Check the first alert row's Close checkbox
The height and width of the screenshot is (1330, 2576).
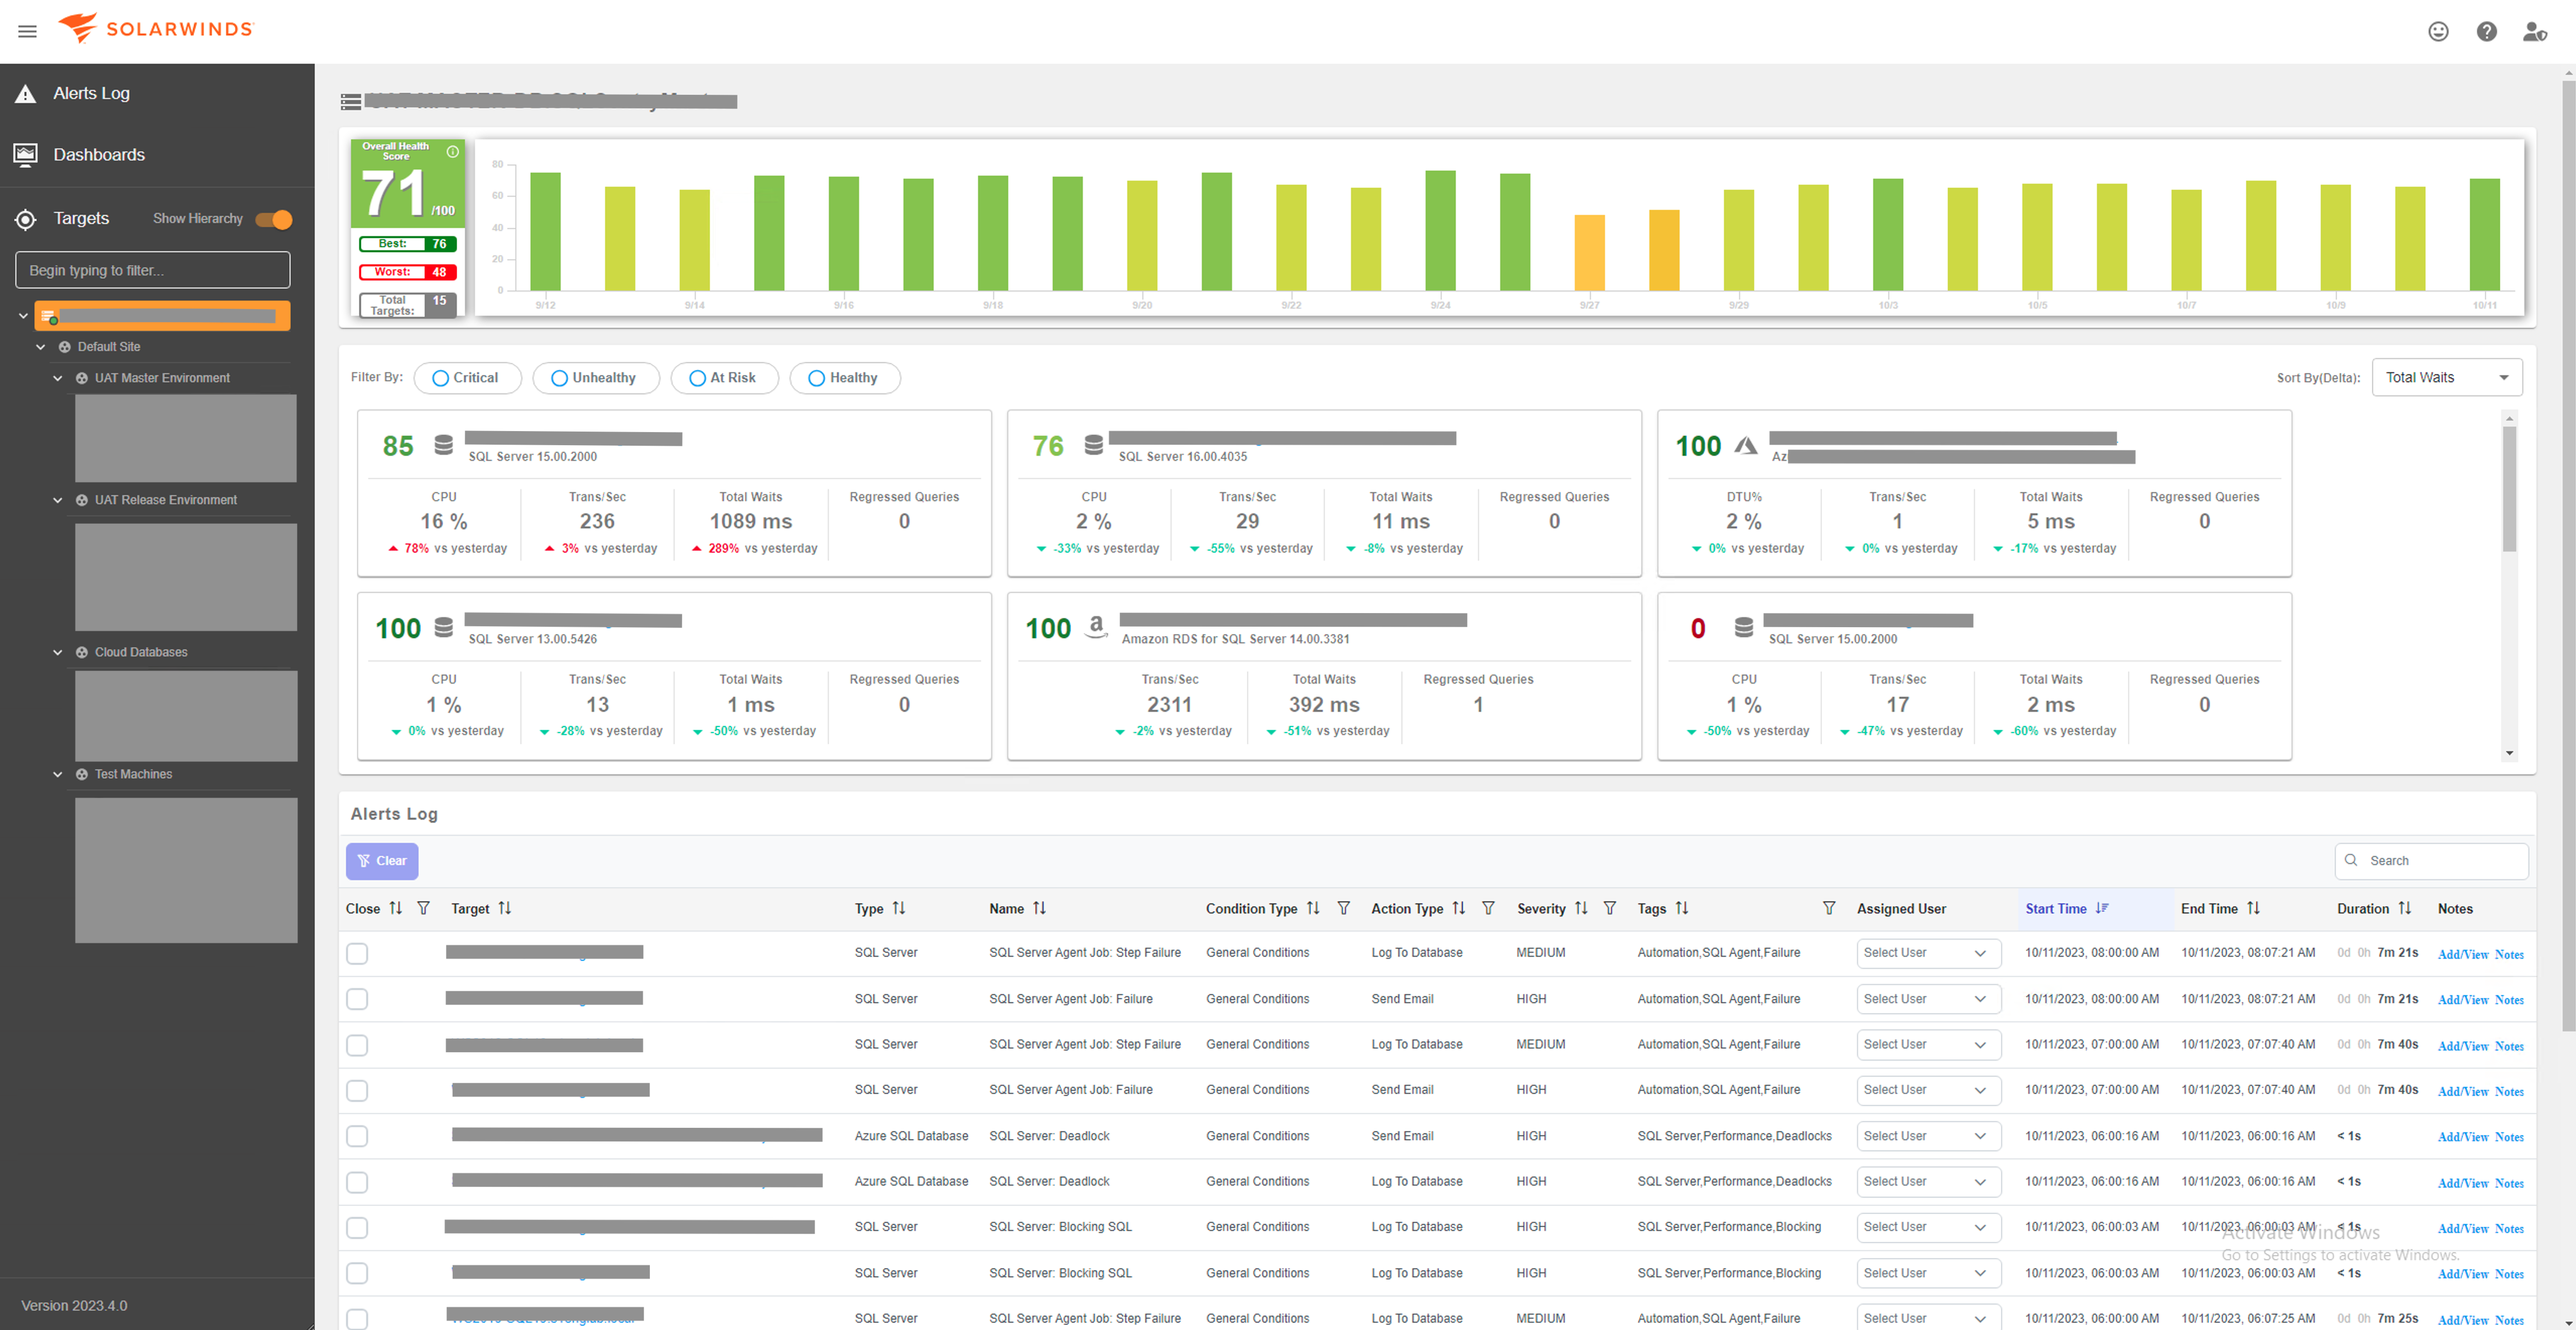pyautogui.click(x=357, y=953)
